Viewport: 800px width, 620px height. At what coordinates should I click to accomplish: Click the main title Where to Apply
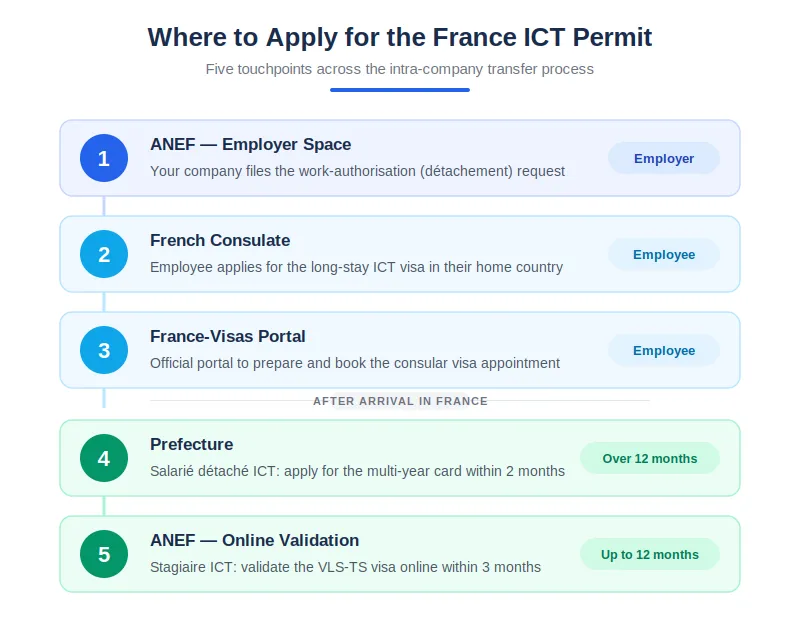(x=399, y=37)
